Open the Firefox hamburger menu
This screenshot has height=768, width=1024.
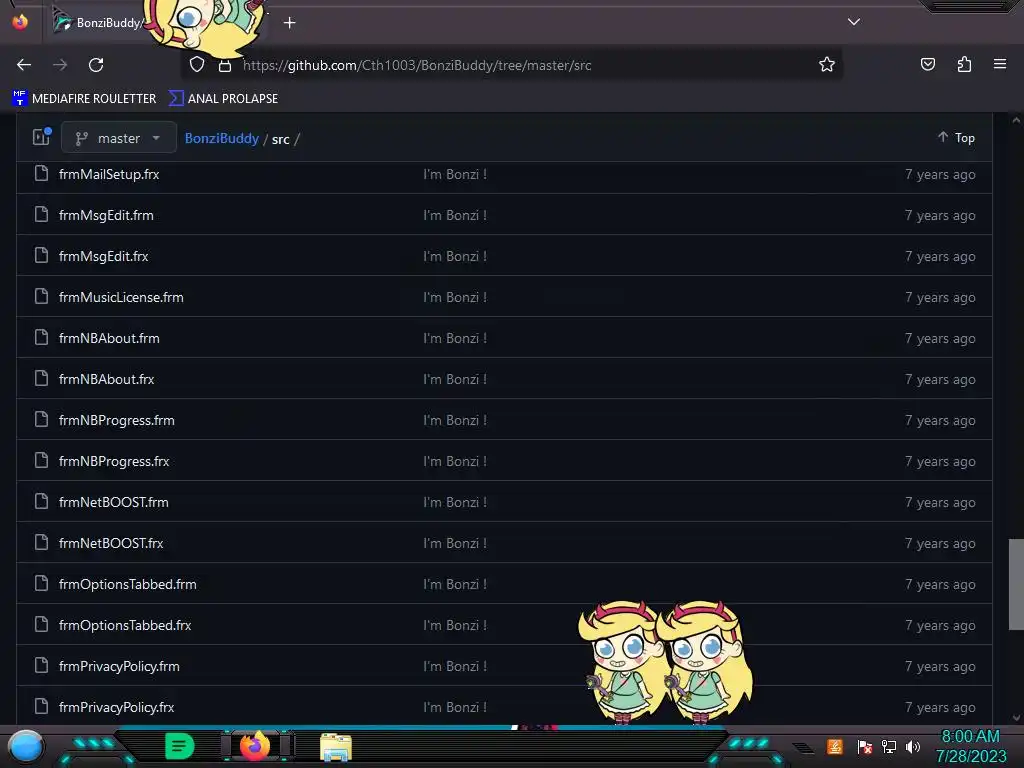pyautogui.click(x=1000, y=64)
